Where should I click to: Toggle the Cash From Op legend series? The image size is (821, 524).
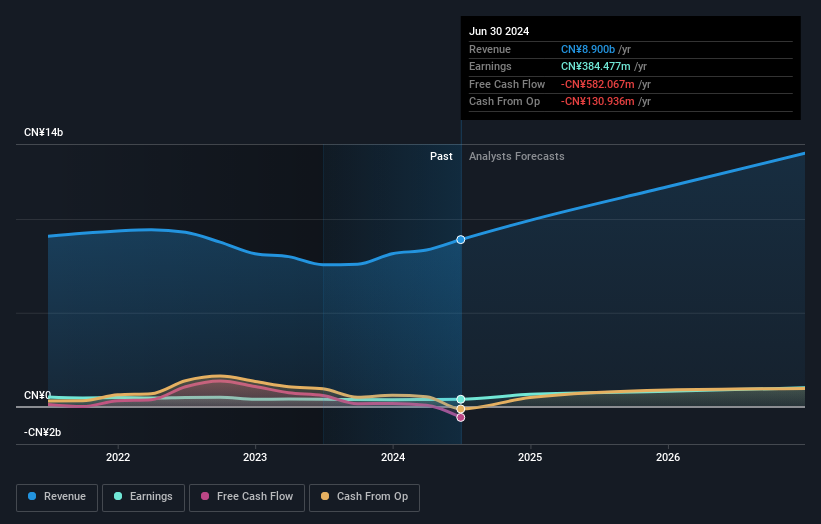pyautogui.click(x=364, y=497)
